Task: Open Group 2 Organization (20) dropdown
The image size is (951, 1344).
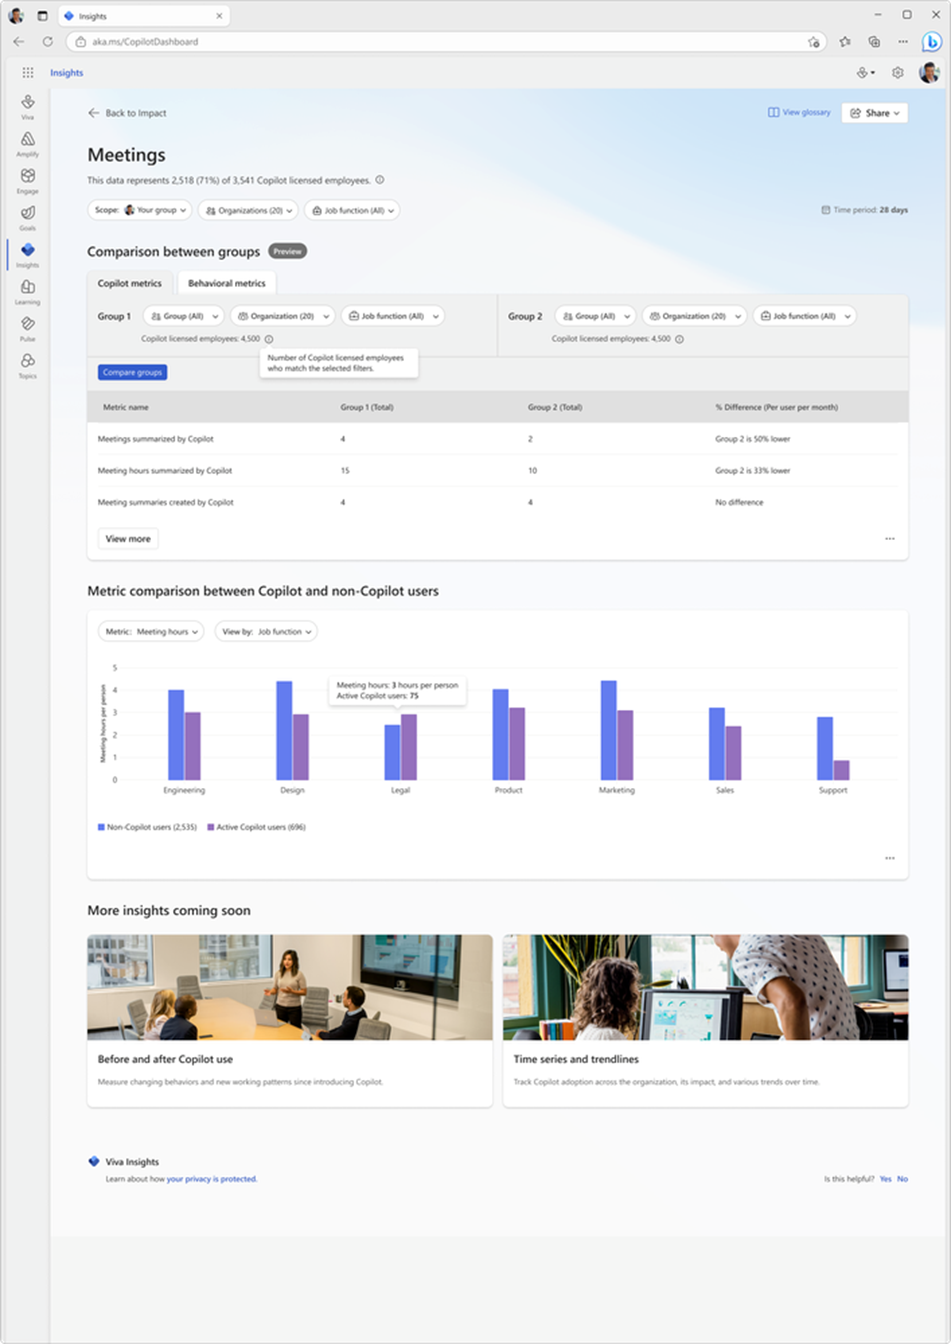Action: pyautogui.click(x=694, y=316)
